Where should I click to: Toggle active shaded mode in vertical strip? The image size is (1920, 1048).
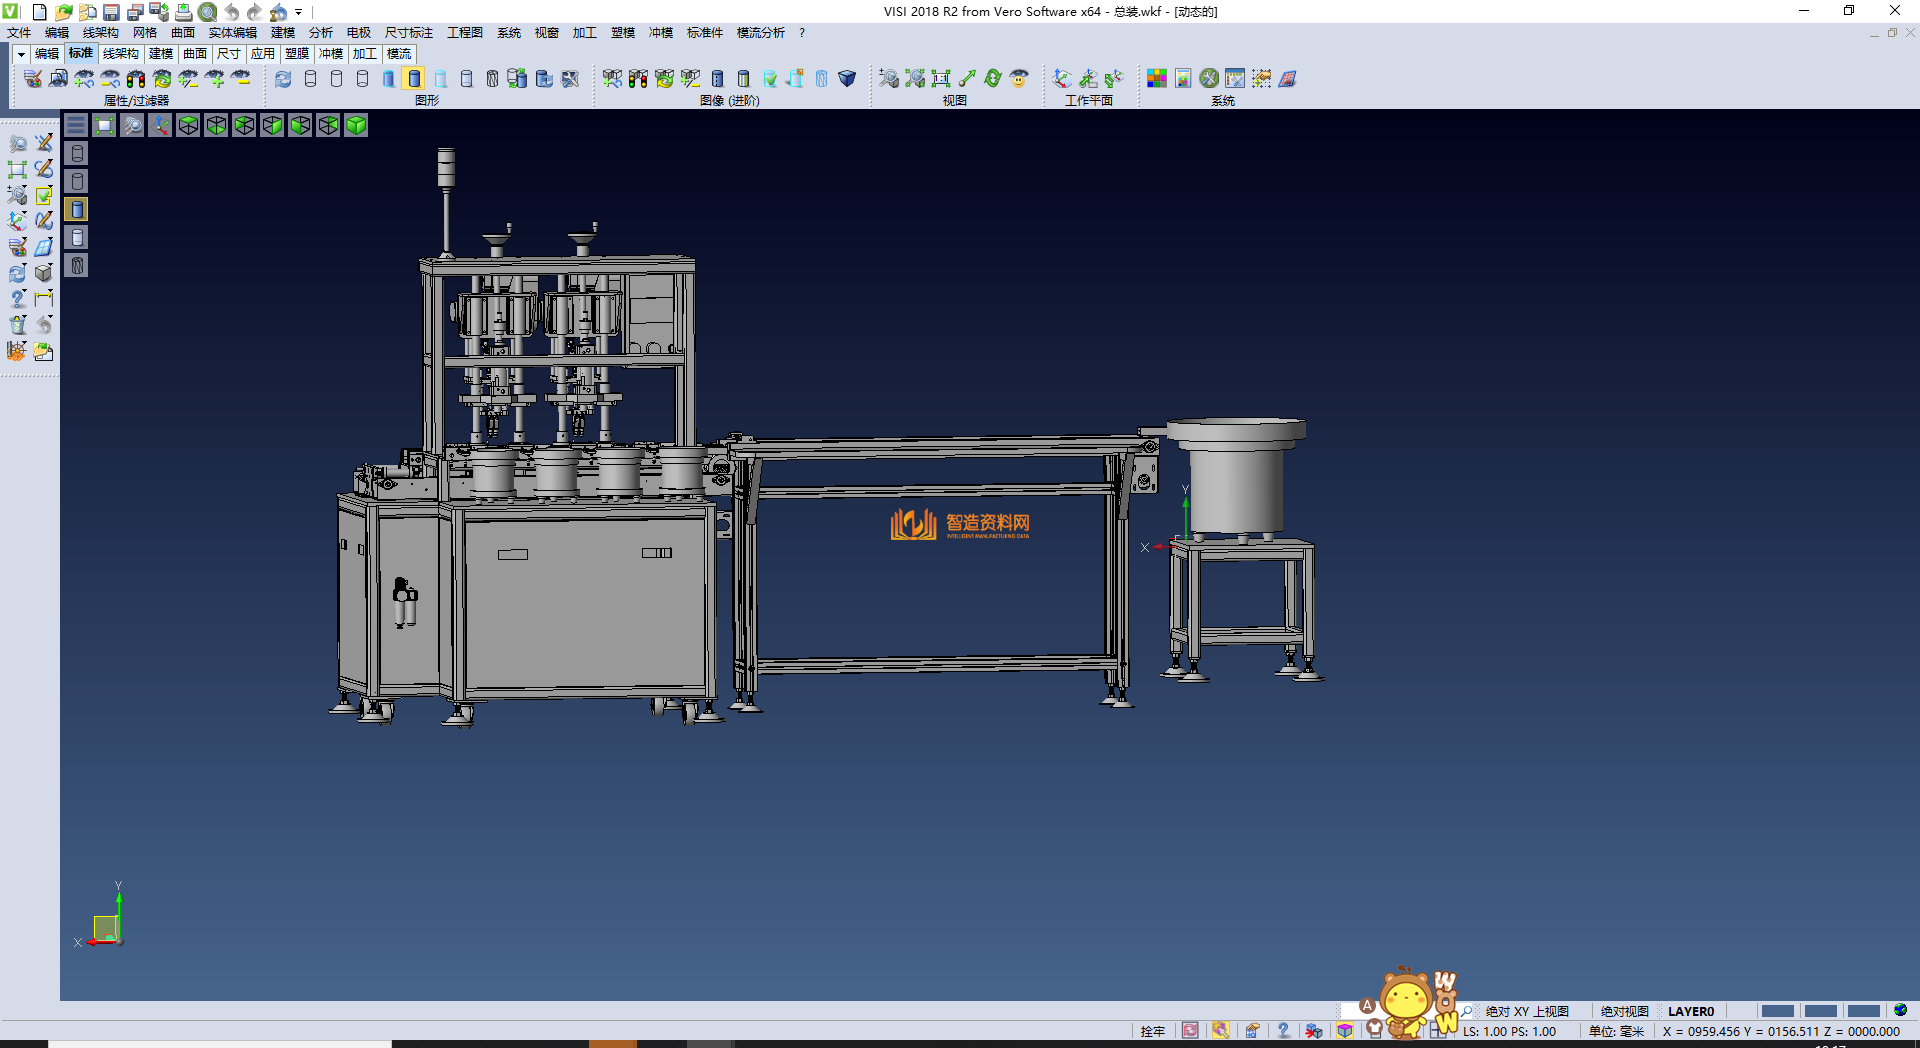(77, 209)
